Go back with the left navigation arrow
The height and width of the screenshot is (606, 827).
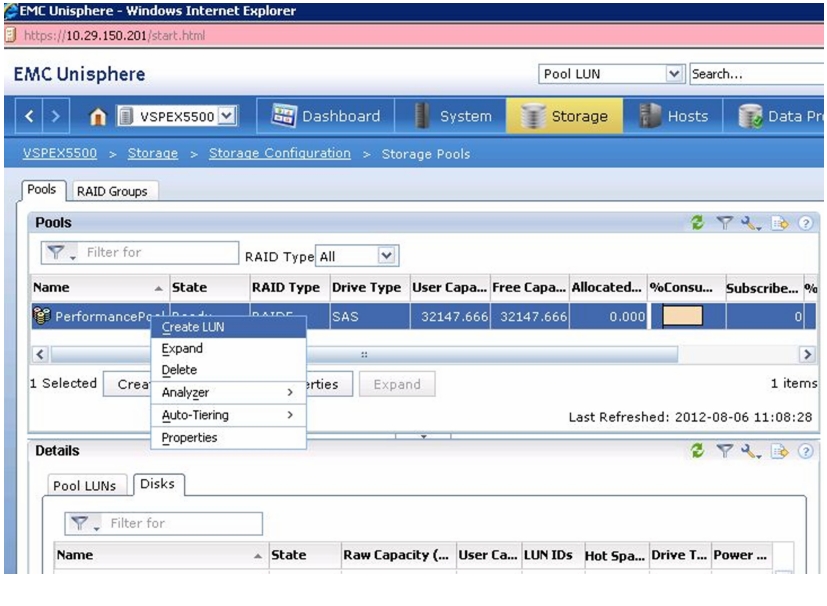[30, 116]
